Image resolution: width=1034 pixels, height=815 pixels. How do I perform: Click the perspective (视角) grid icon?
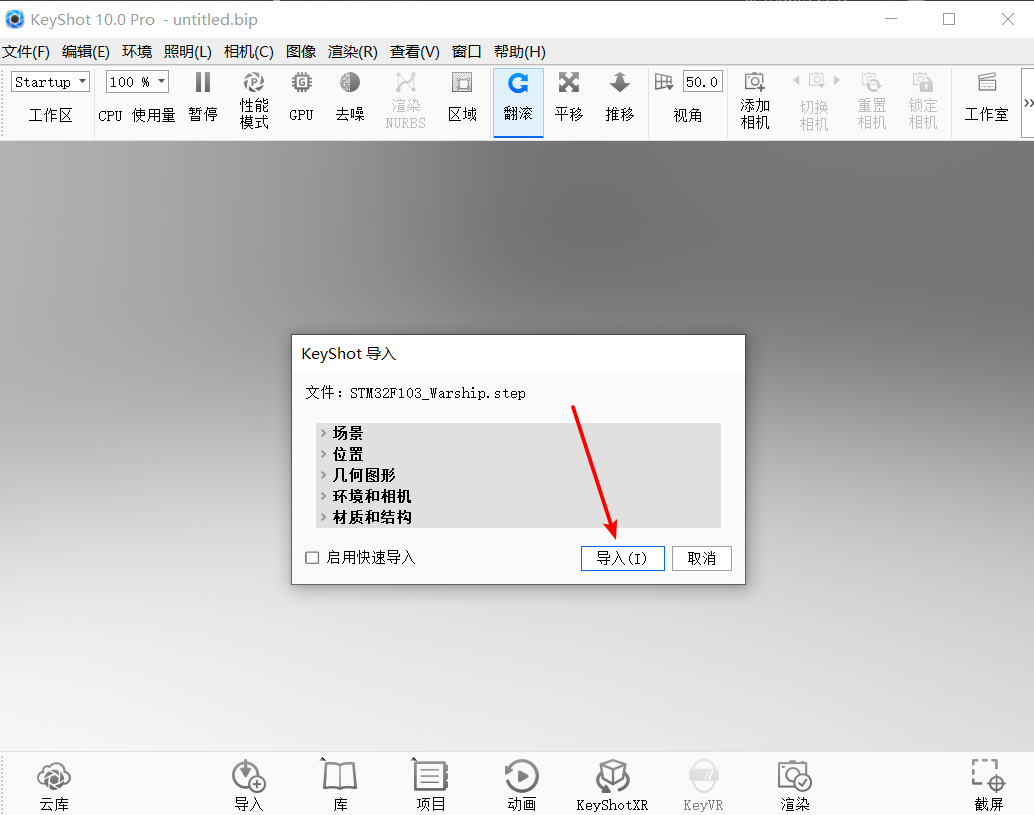coord(663,82)
